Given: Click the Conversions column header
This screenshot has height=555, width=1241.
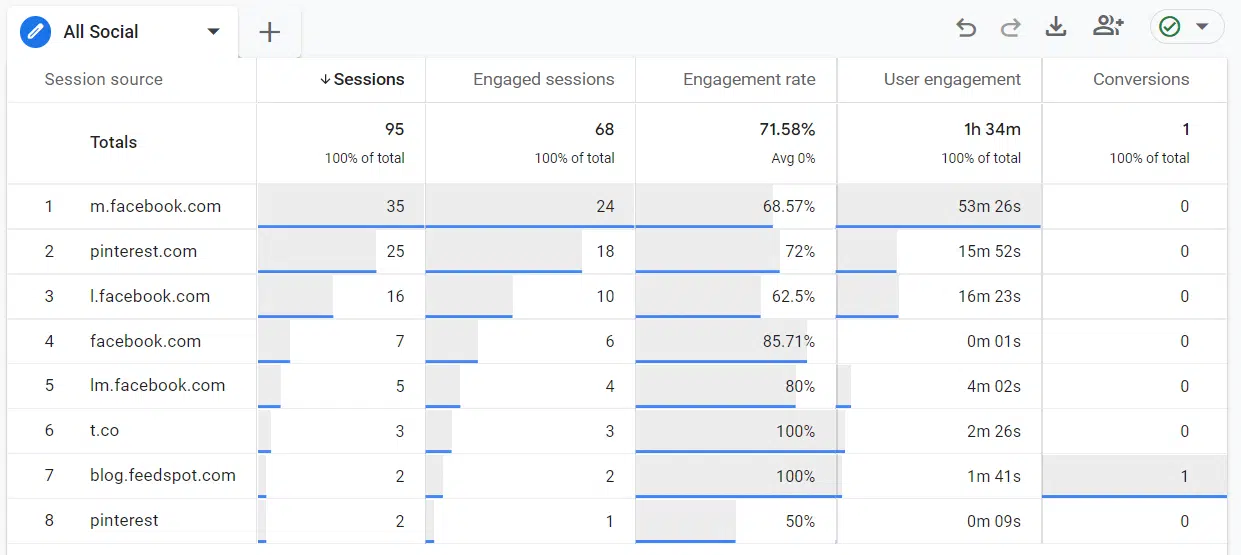Looking at the screenshot, I should pyautogui.click(x=1141, y=80).
